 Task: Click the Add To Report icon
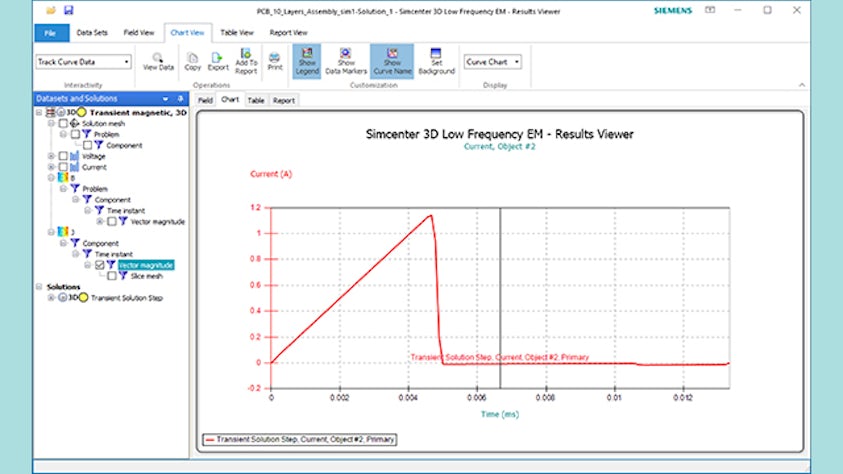coord(246,53)
